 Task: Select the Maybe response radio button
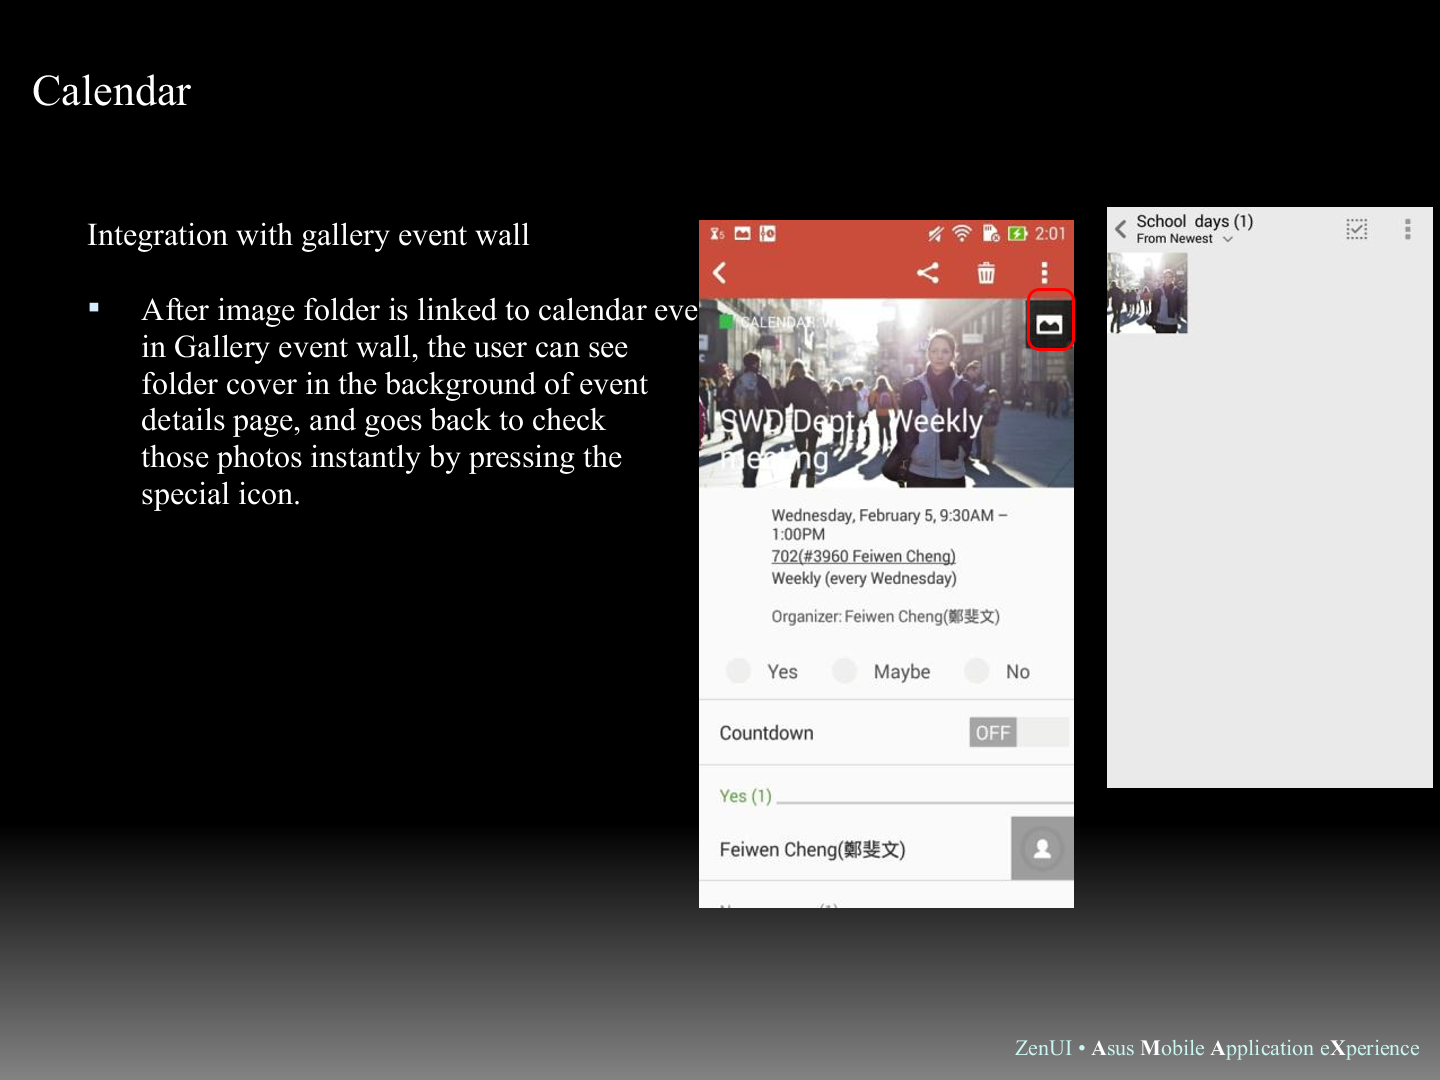tap(845, 671)
